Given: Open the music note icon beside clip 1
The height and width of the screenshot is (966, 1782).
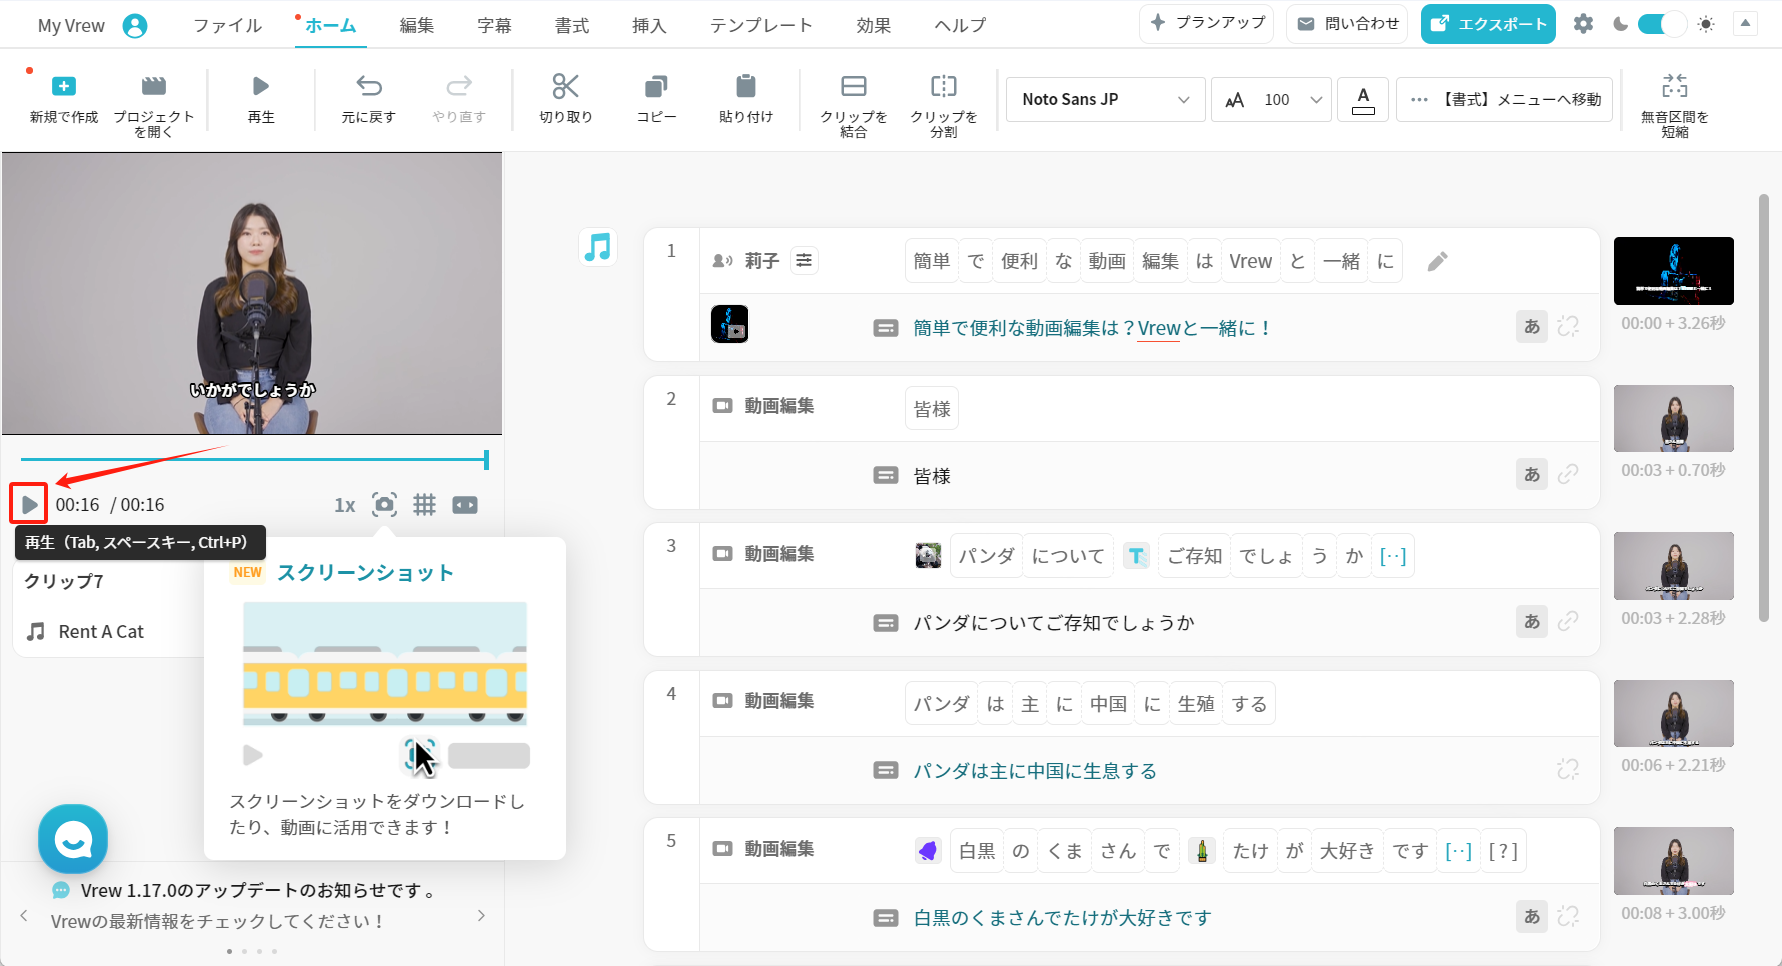Looking at the screenshot, I should coord(598,247).
